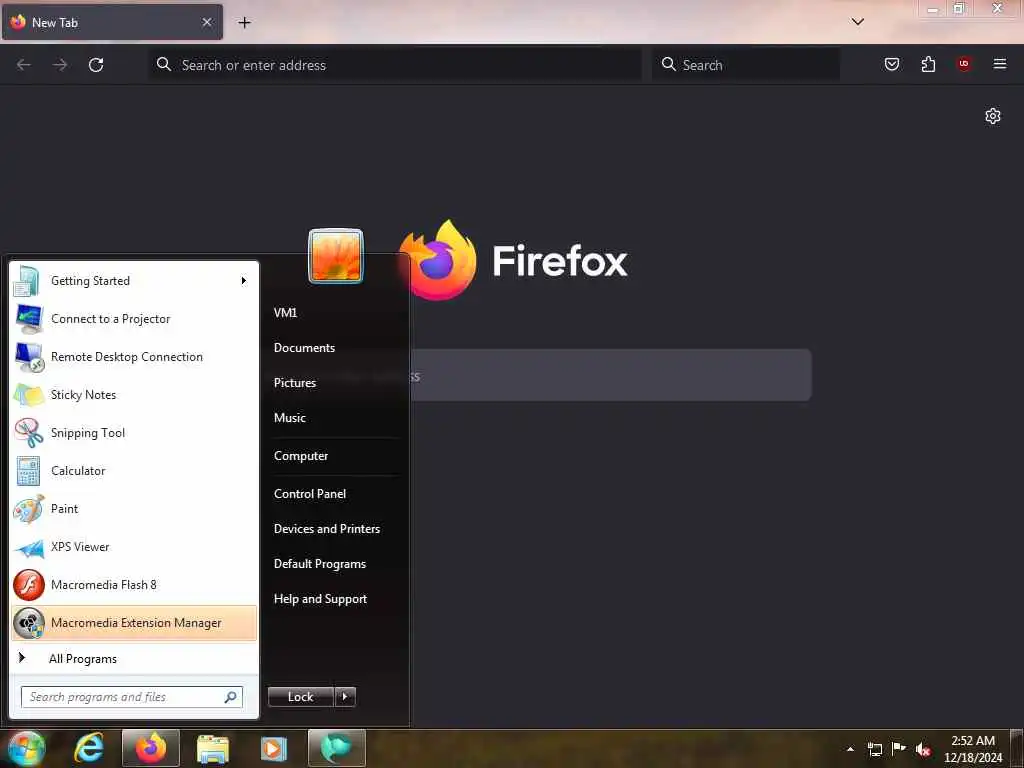Open Pictures from the Start menu
The height and width of the screenshot is (768, 1024).
tap(295, 383)
